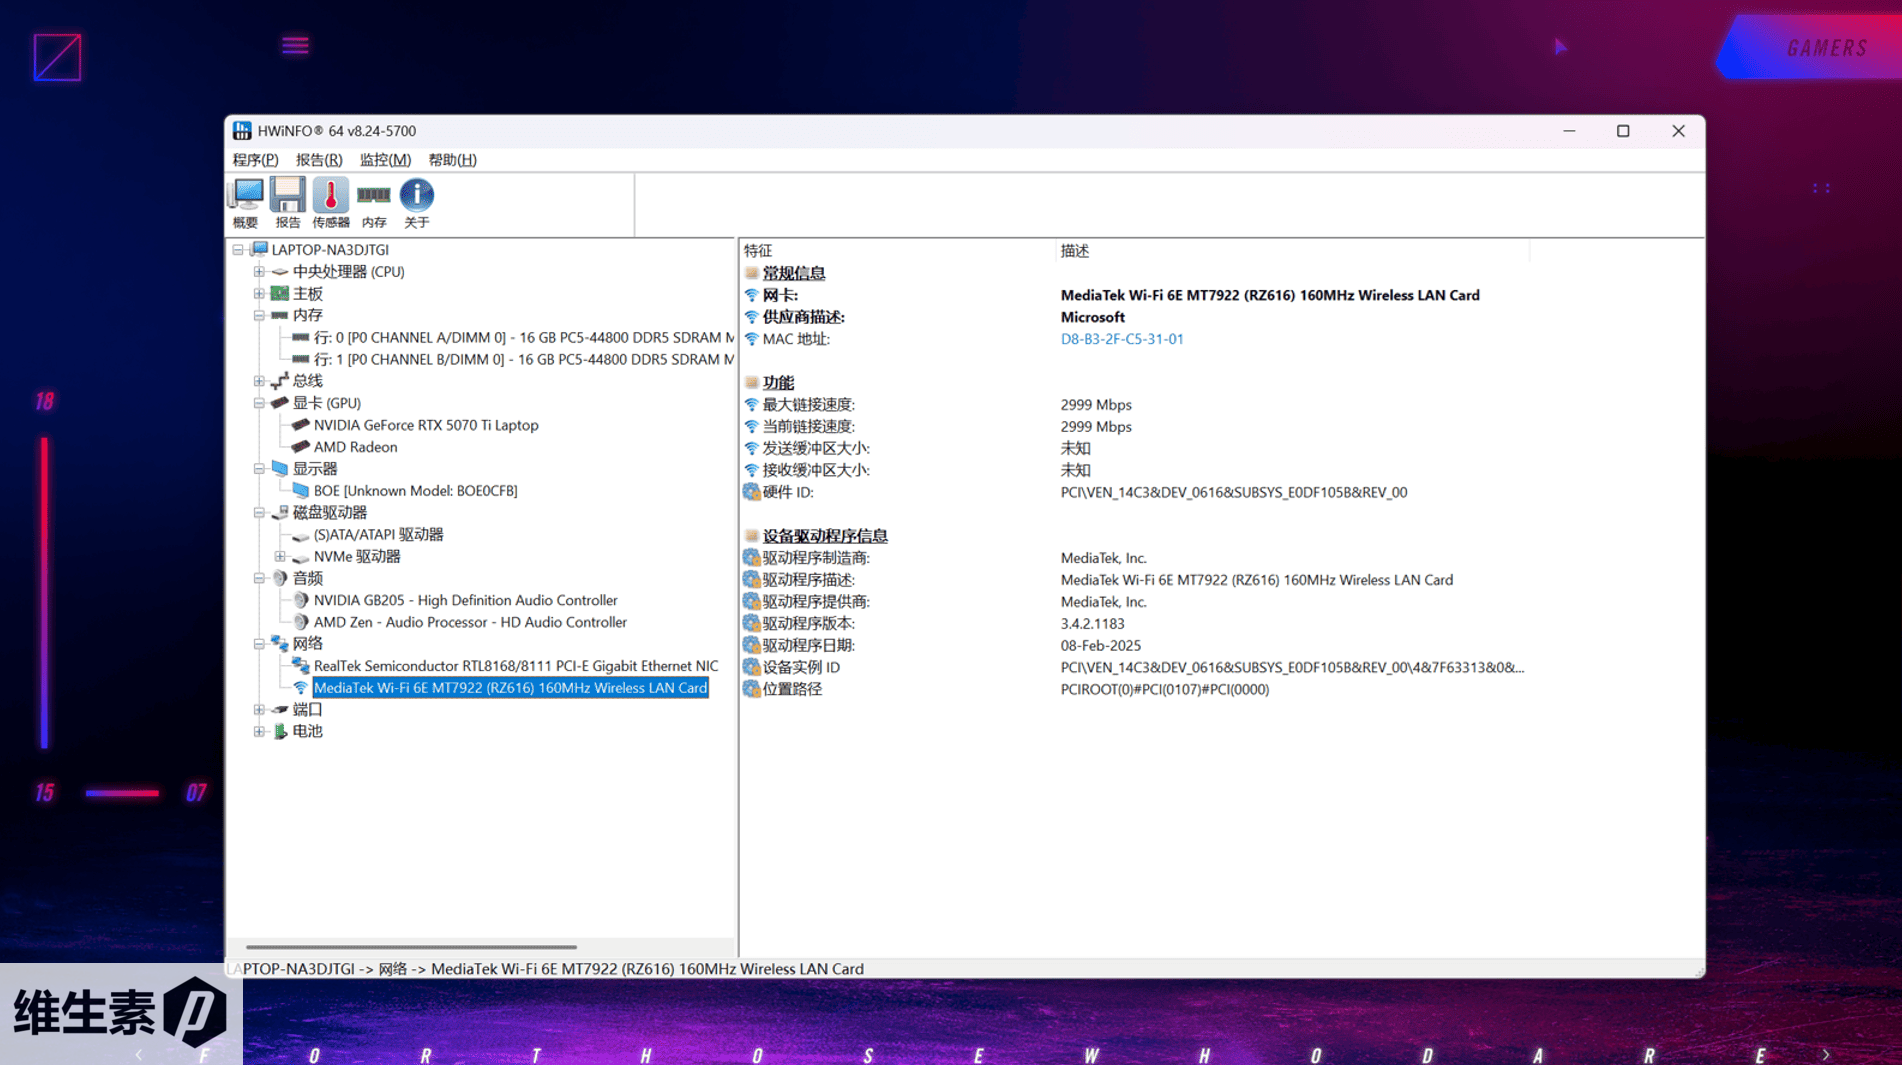Click the MAC address D8-B3-2F-C5-31-01 link
This screenshot has height=1065, width=1902.
click(x=1121, y=339)
